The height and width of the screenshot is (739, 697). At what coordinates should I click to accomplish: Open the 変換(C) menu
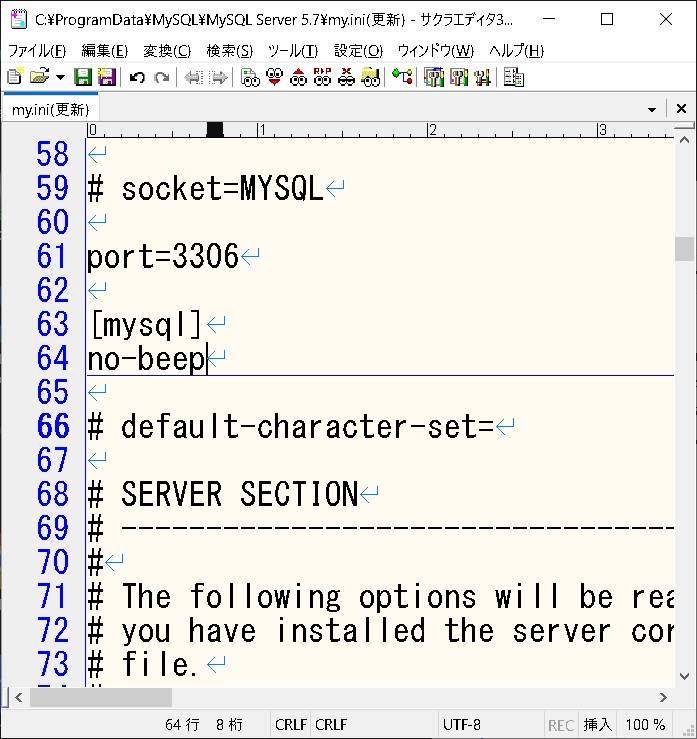coord(167,50)
